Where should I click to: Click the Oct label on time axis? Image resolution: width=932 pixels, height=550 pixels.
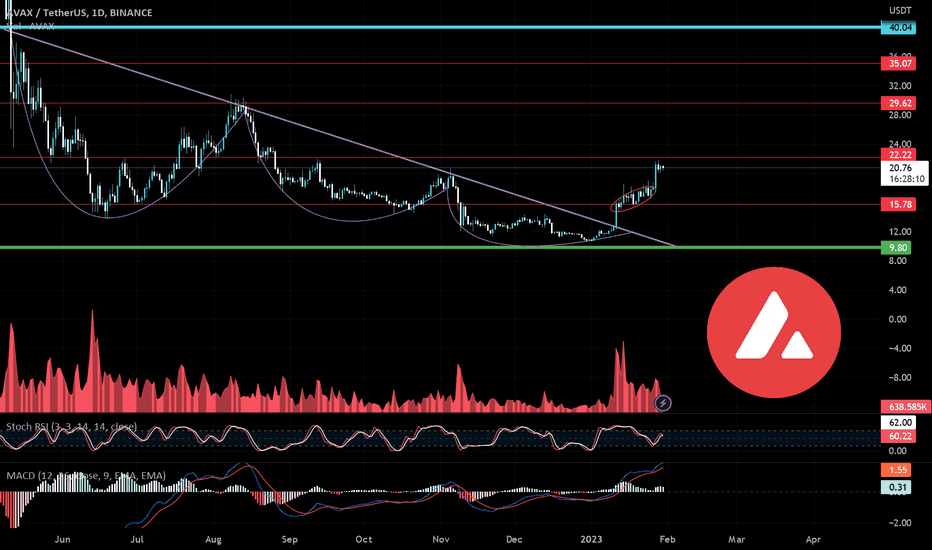click(x=364, y=539)
